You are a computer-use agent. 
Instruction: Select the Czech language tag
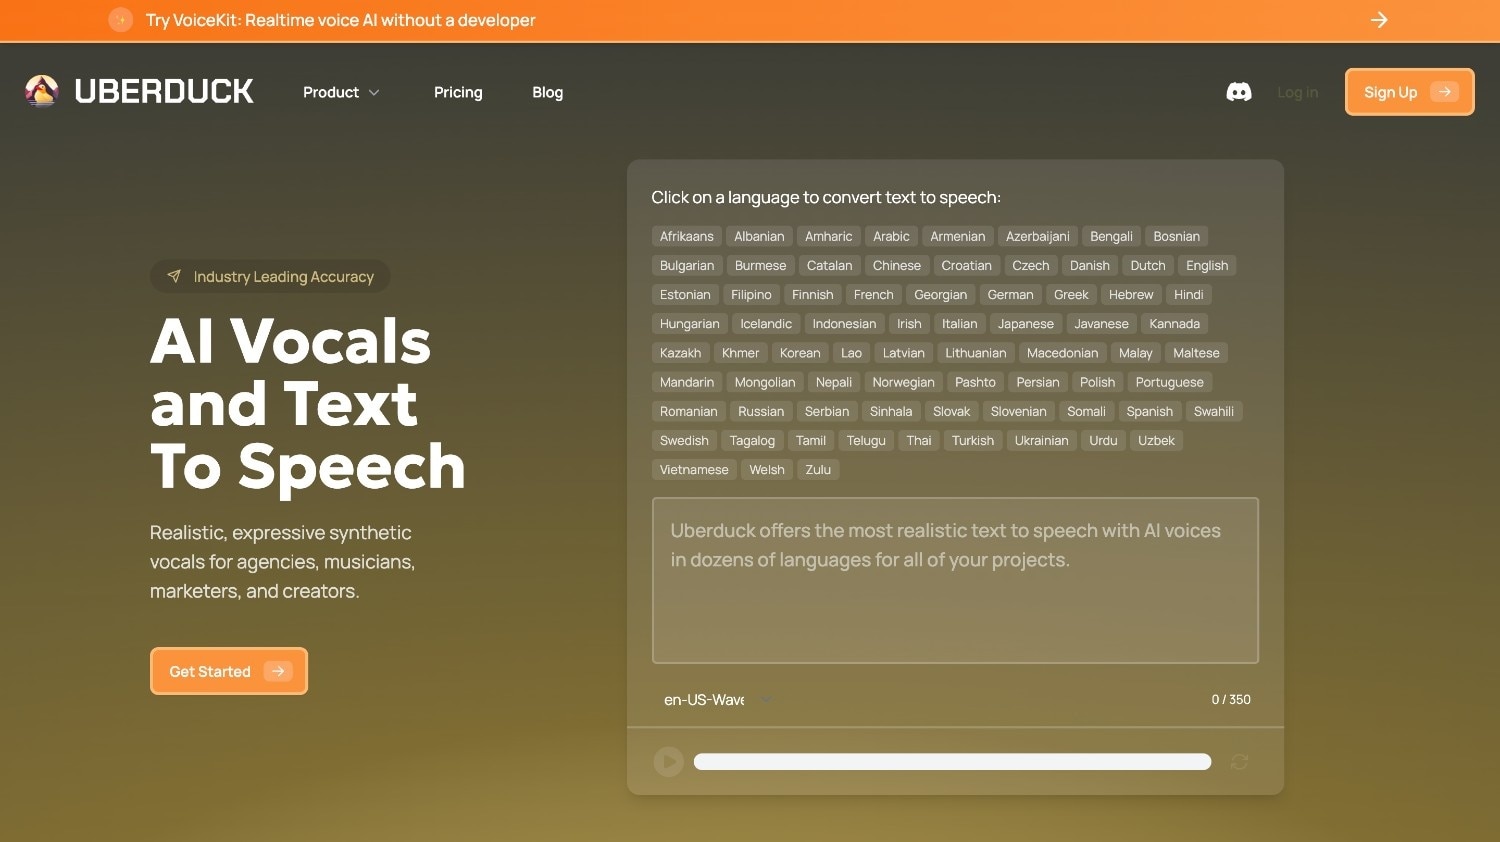click(1031, 266)
